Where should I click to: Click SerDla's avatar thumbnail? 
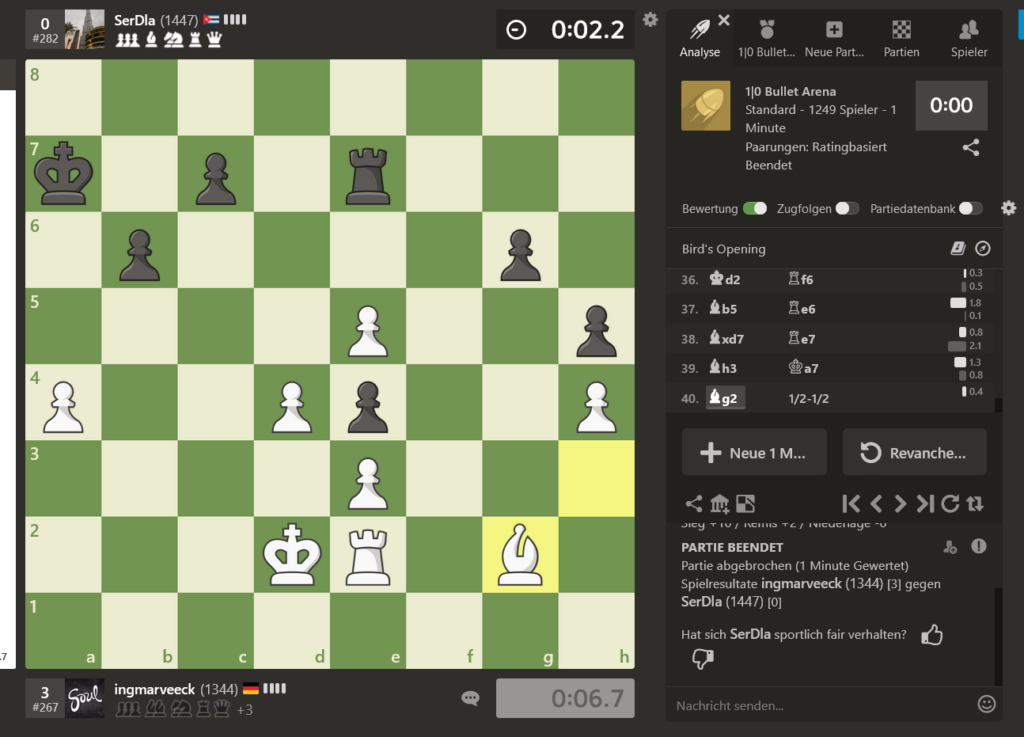(84, 29)
